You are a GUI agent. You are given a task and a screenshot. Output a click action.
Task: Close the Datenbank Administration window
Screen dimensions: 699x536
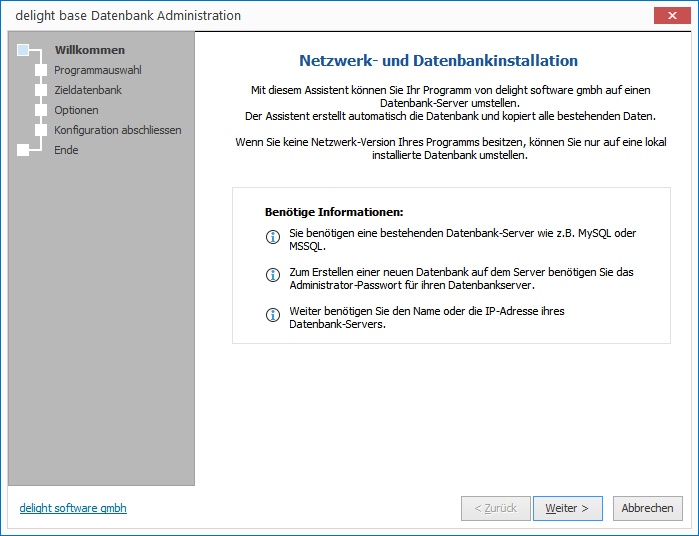(x=669, y=15)
